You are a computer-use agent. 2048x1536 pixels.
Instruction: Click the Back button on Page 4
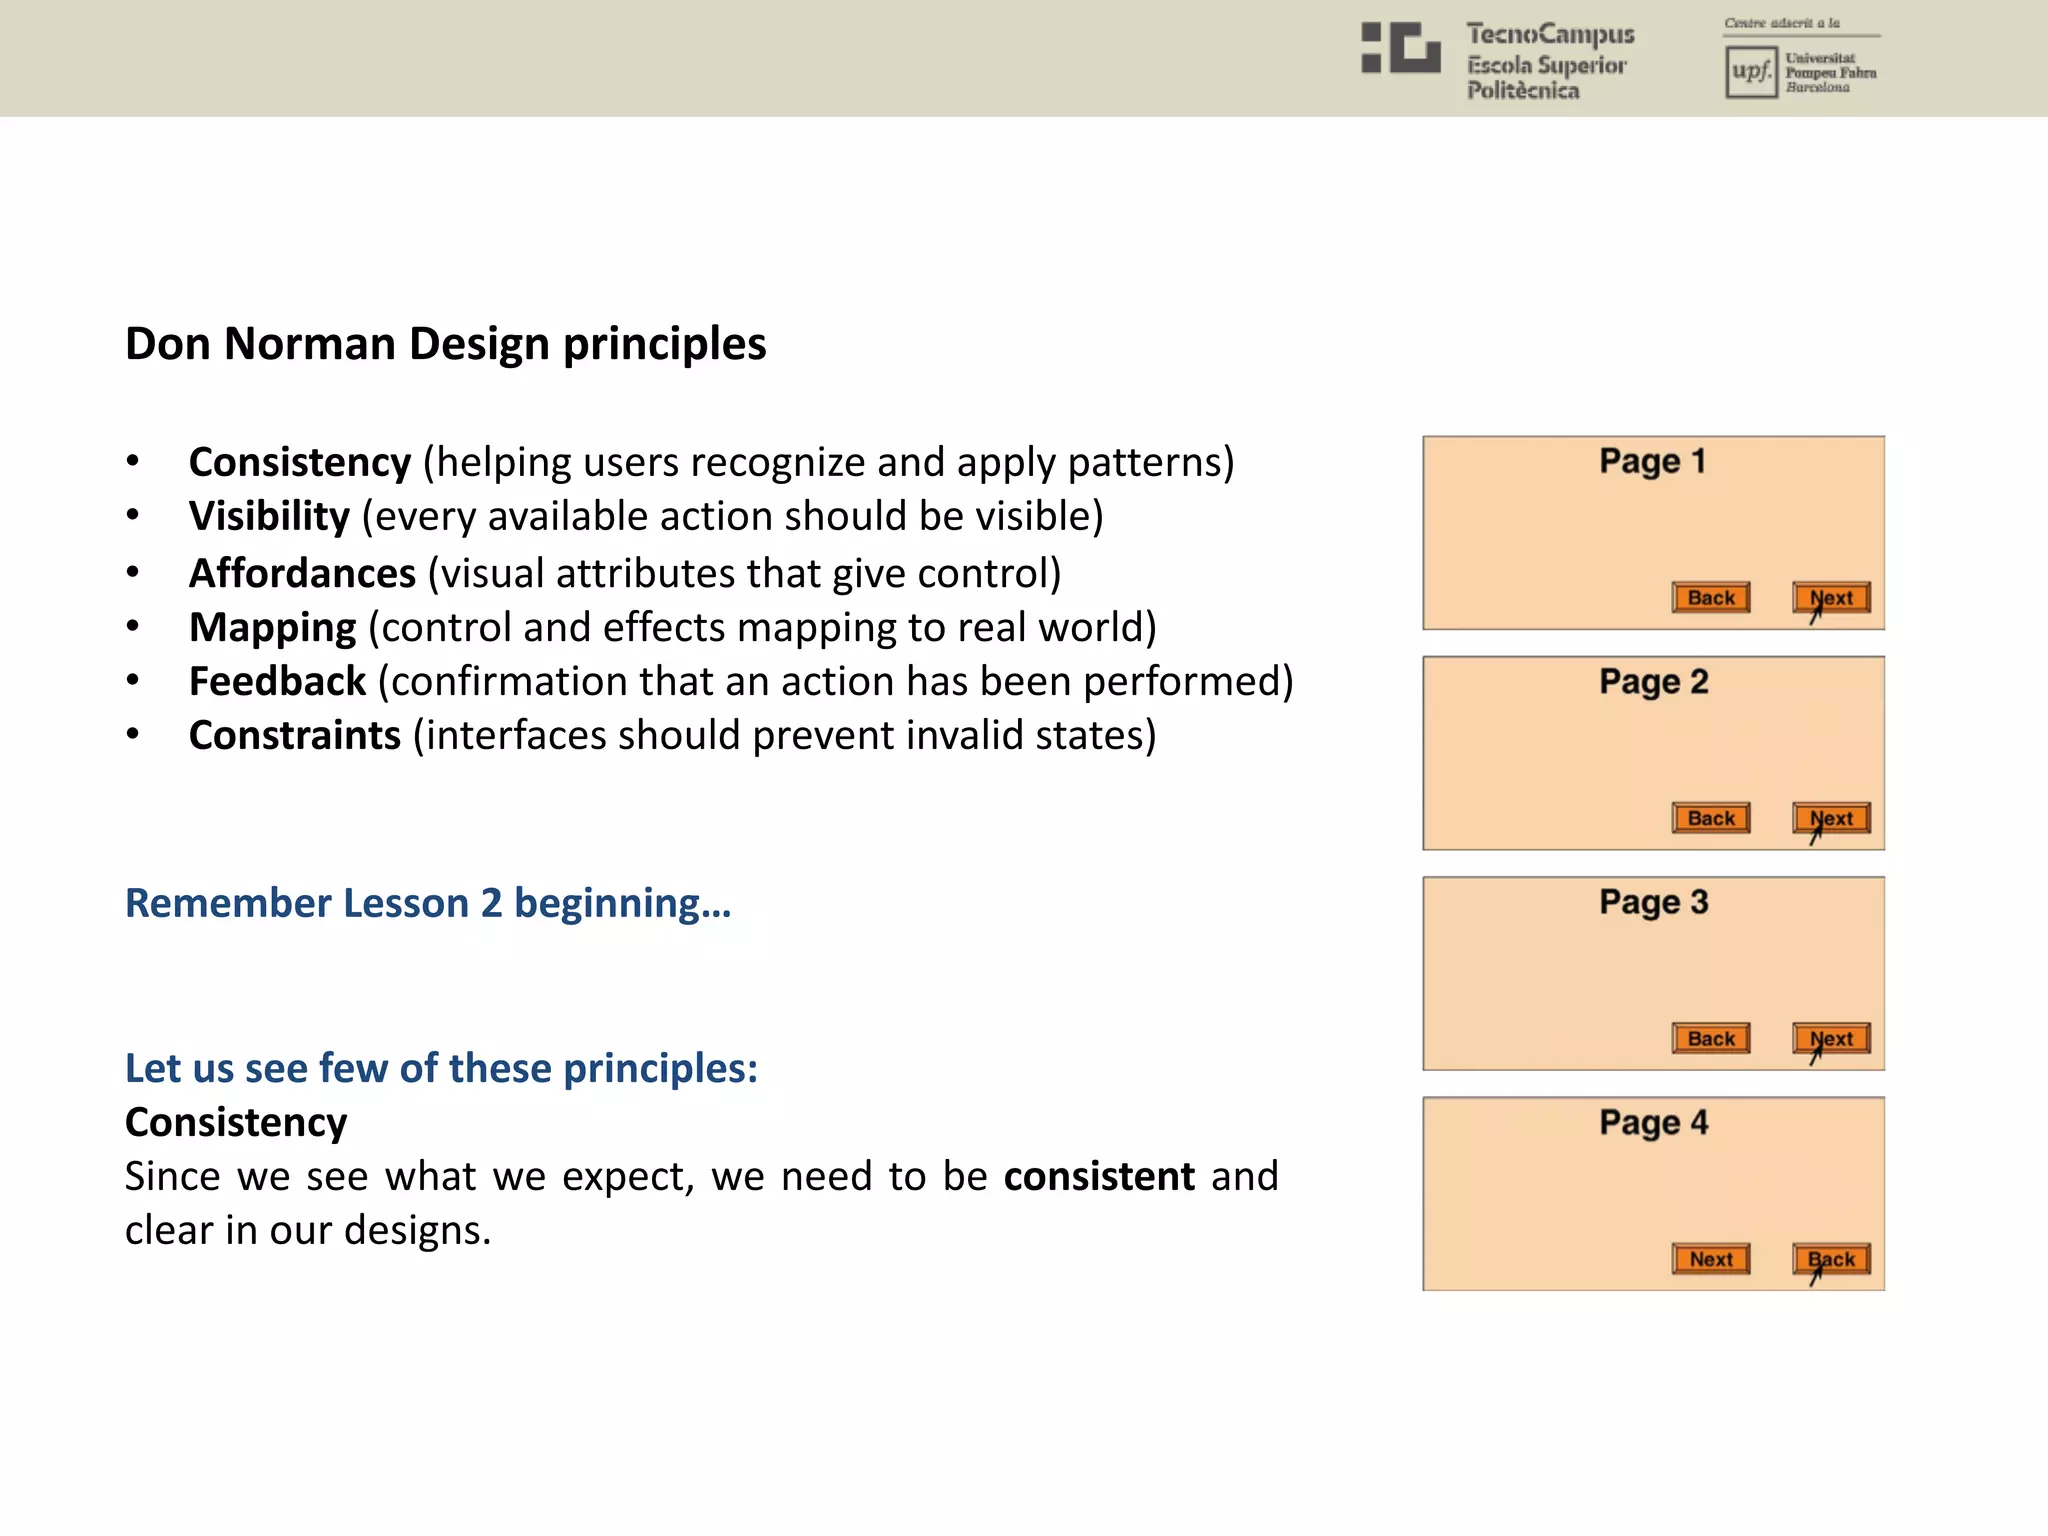1831,1259
